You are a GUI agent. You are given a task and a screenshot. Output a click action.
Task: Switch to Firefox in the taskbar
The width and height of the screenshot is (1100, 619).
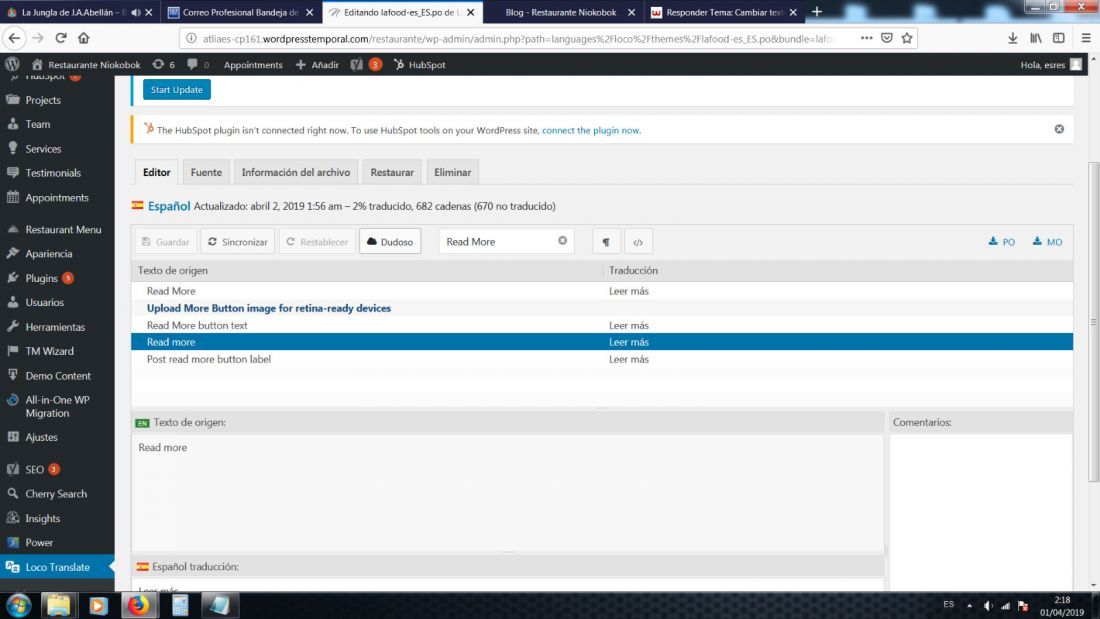coord(138,605)
